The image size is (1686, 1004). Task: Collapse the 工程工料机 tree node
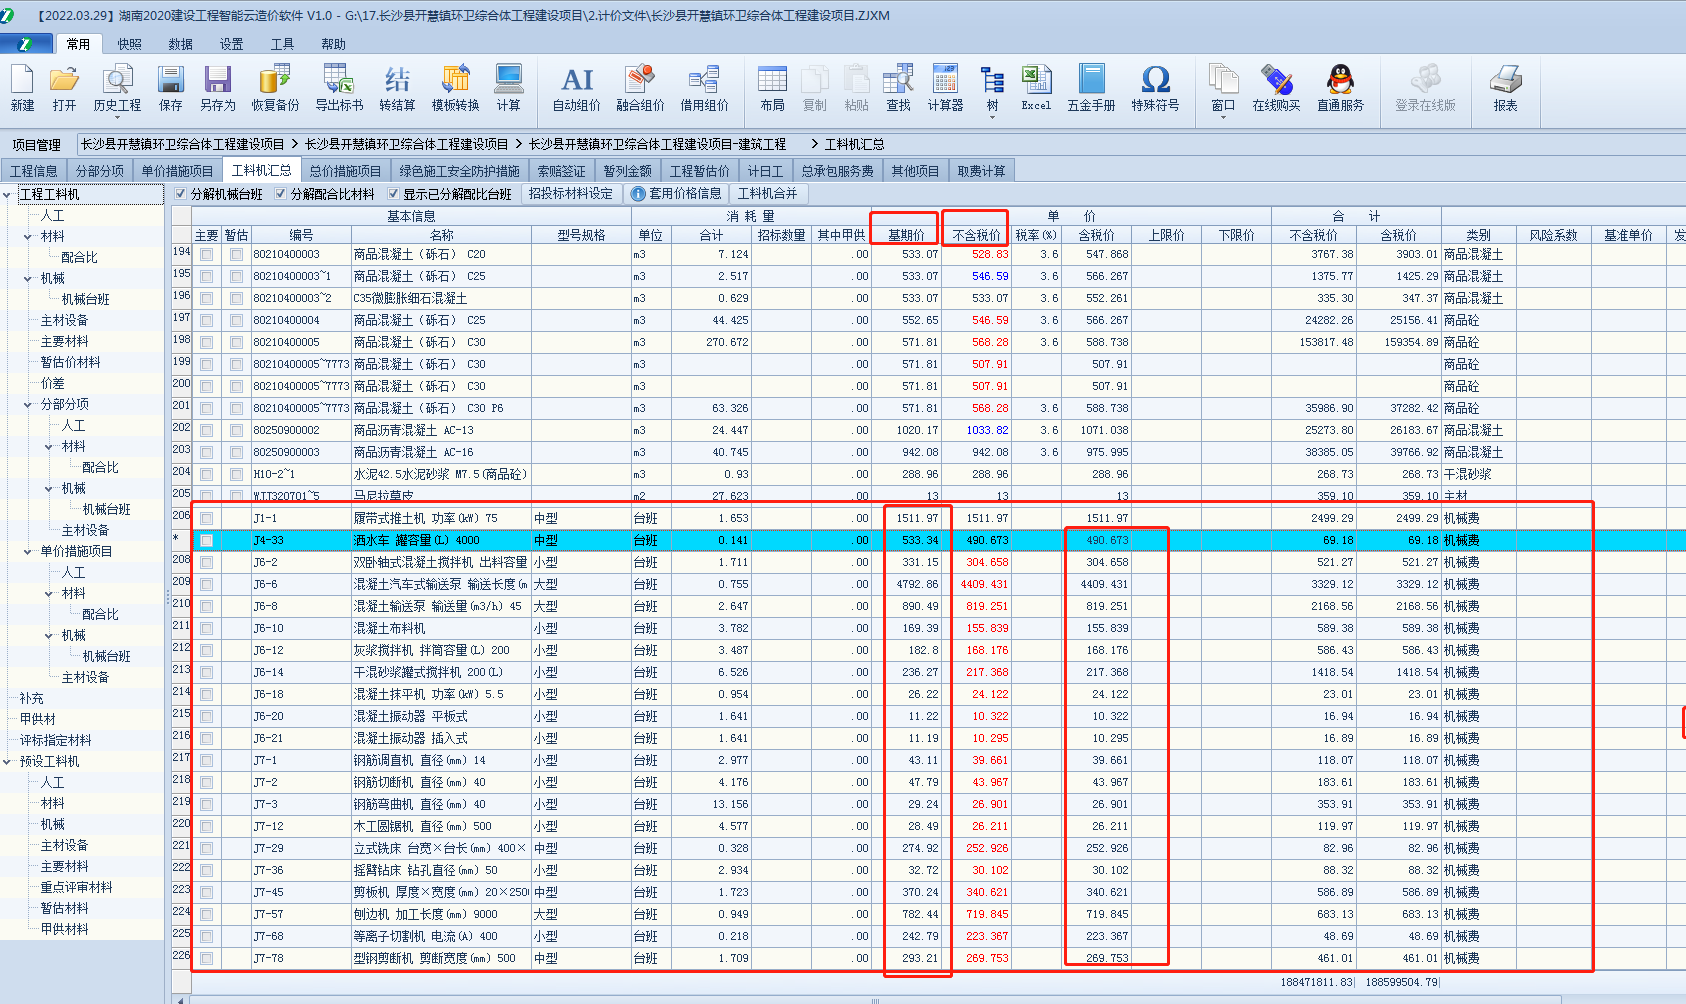pos(7,194)
